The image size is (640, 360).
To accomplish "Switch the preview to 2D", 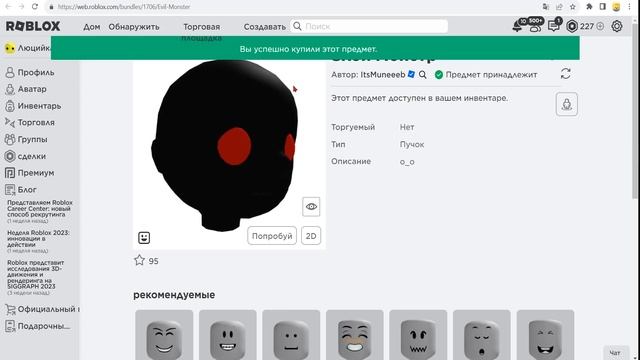I will click(x=311, y=236).
